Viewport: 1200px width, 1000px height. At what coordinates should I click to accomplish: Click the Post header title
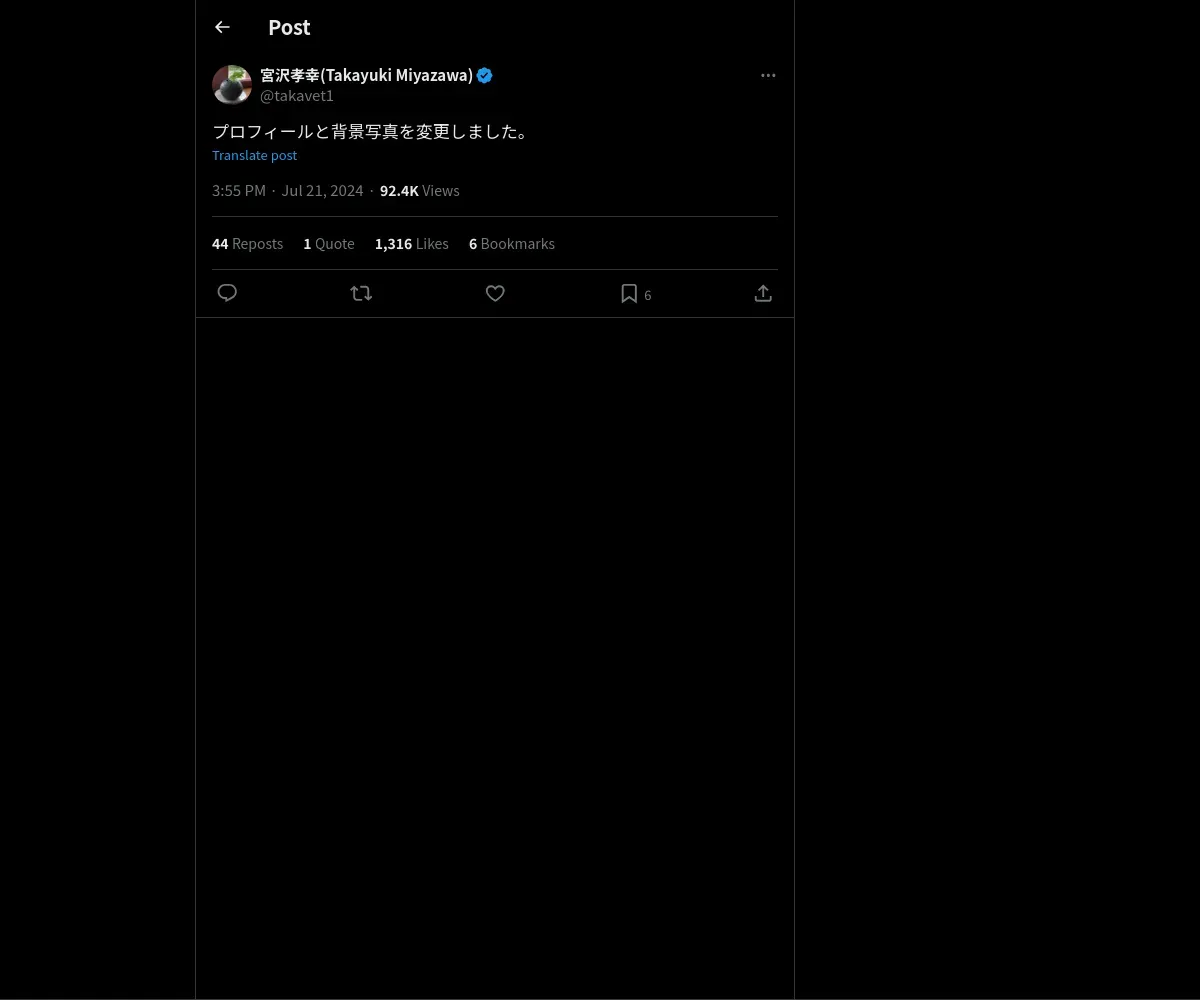click(289, 28)
